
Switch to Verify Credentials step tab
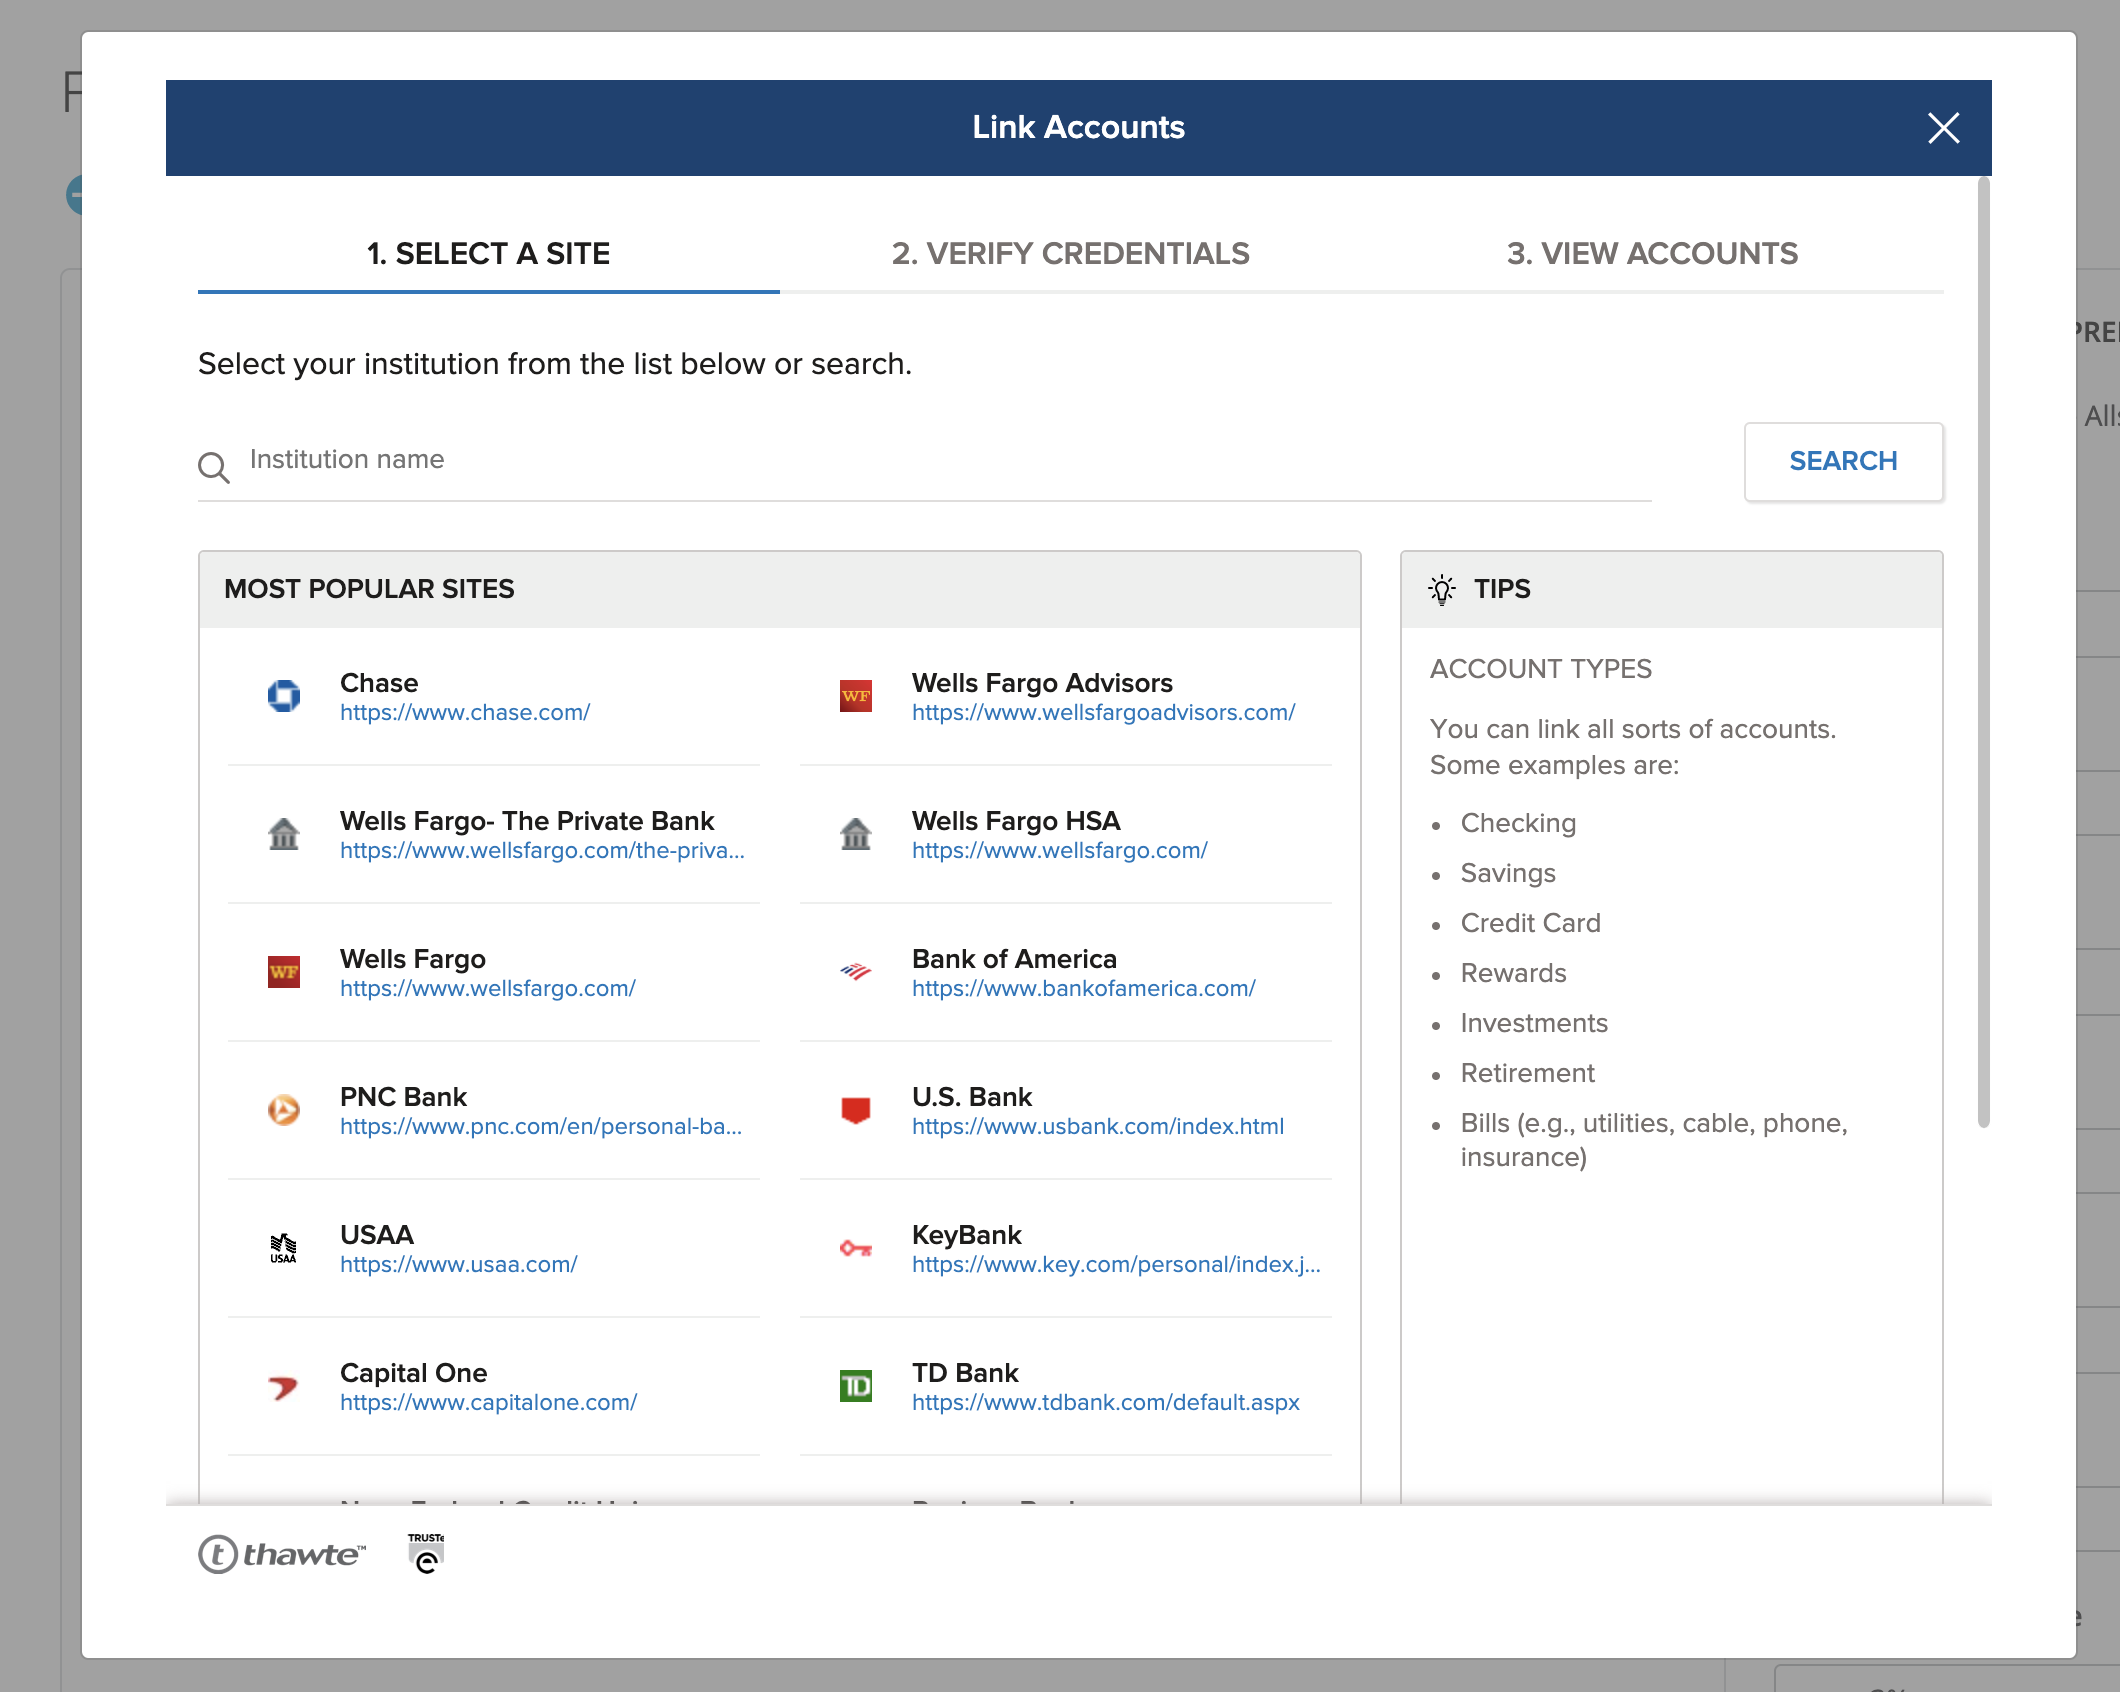pos(1070,254)
